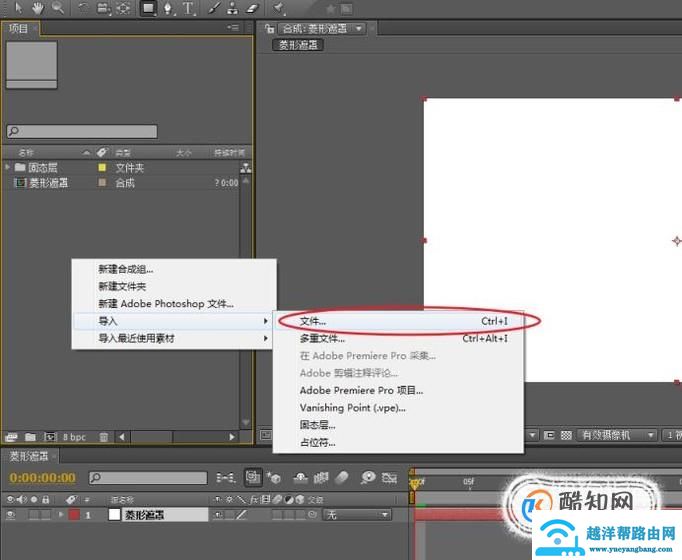The height and width of the screenshot is (560, 682).
Task: Open parent dropdown showing 无
Action: click(357, 515)
